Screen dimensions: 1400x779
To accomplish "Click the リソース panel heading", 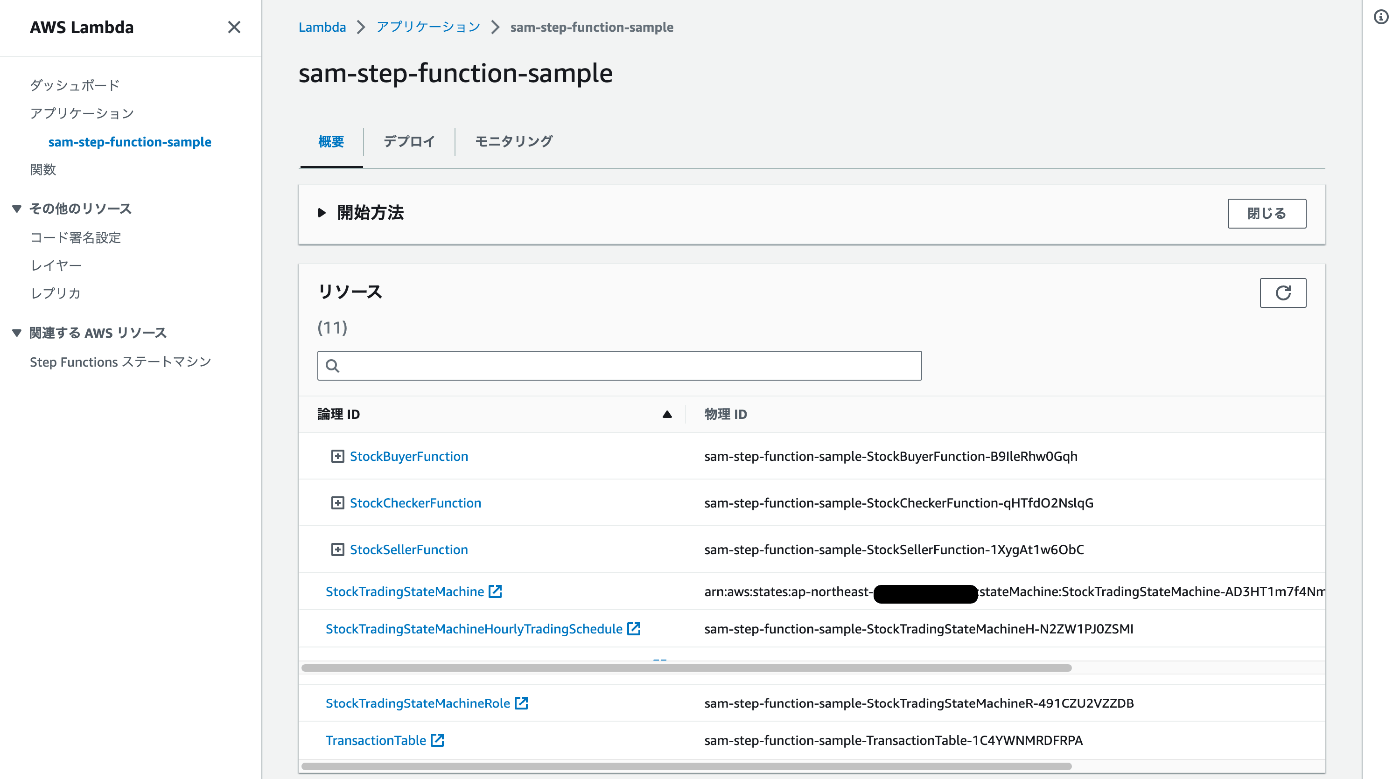I will click(350, 292).
